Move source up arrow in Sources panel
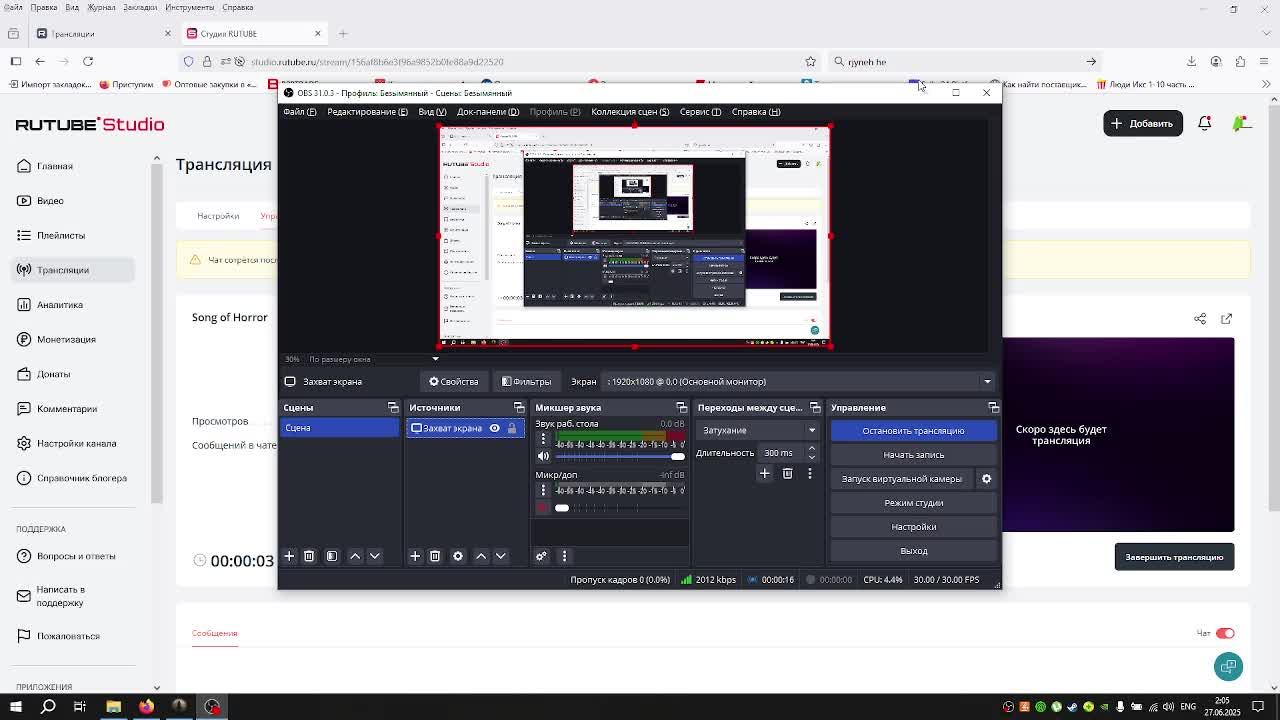This screenshot has width=1280, height=720. 481,556
